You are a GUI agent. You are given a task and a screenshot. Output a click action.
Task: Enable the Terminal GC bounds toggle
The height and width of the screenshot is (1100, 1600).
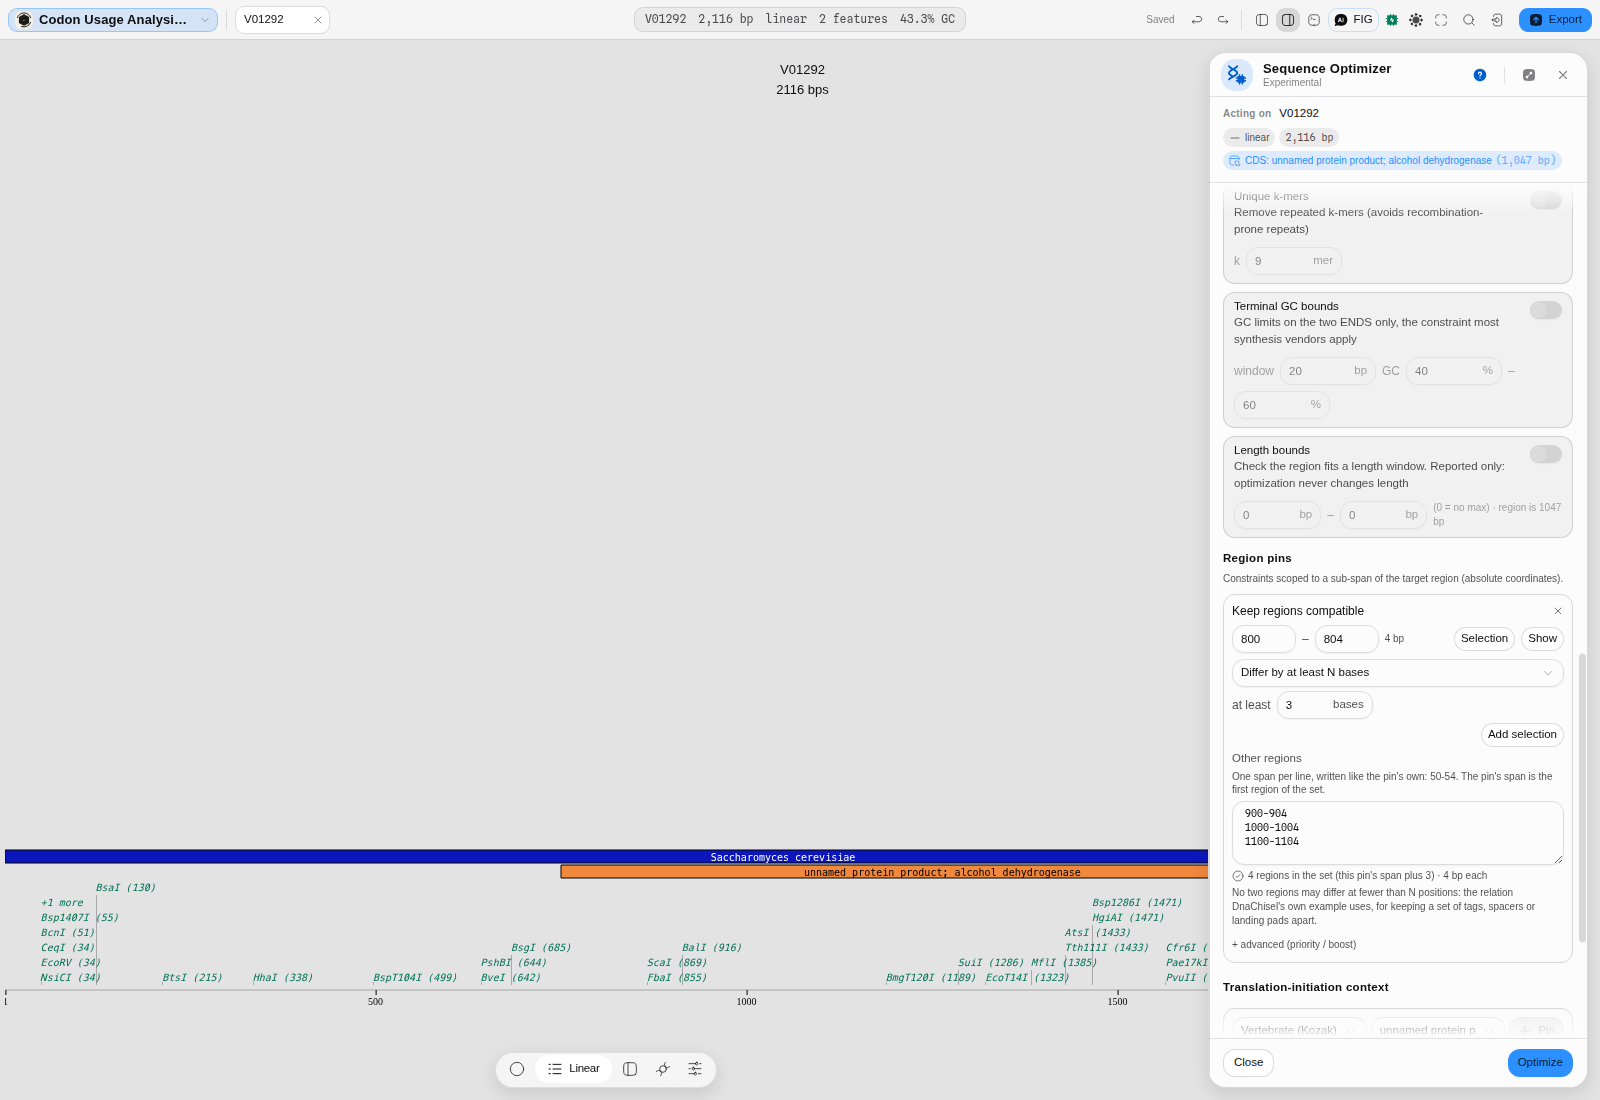[x=1545, y=310]
